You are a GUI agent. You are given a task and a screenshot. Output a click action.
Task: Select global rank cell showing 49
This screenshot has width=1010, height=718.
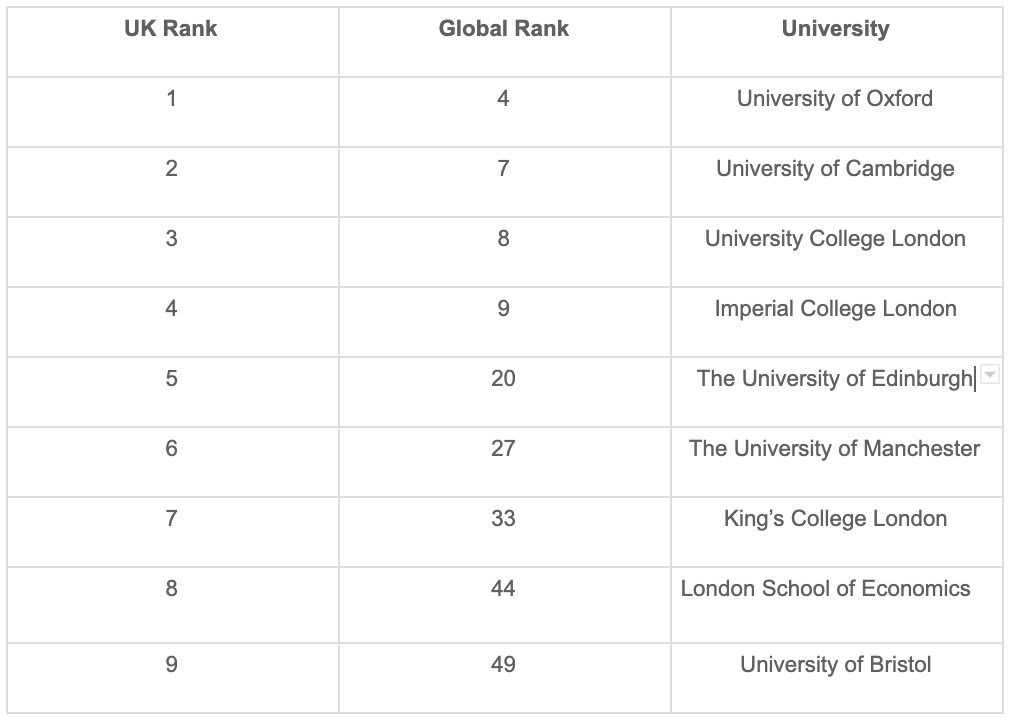coord(504,678)
